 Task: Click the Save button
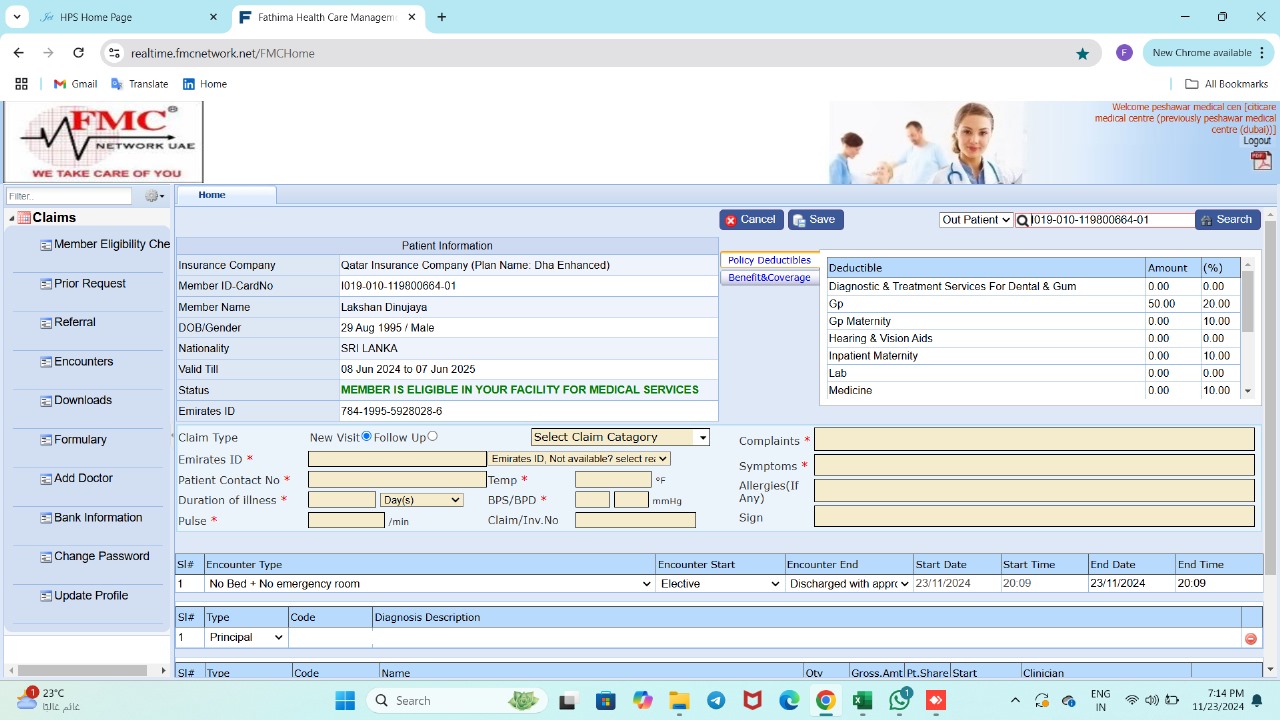(x=815, y=220)
